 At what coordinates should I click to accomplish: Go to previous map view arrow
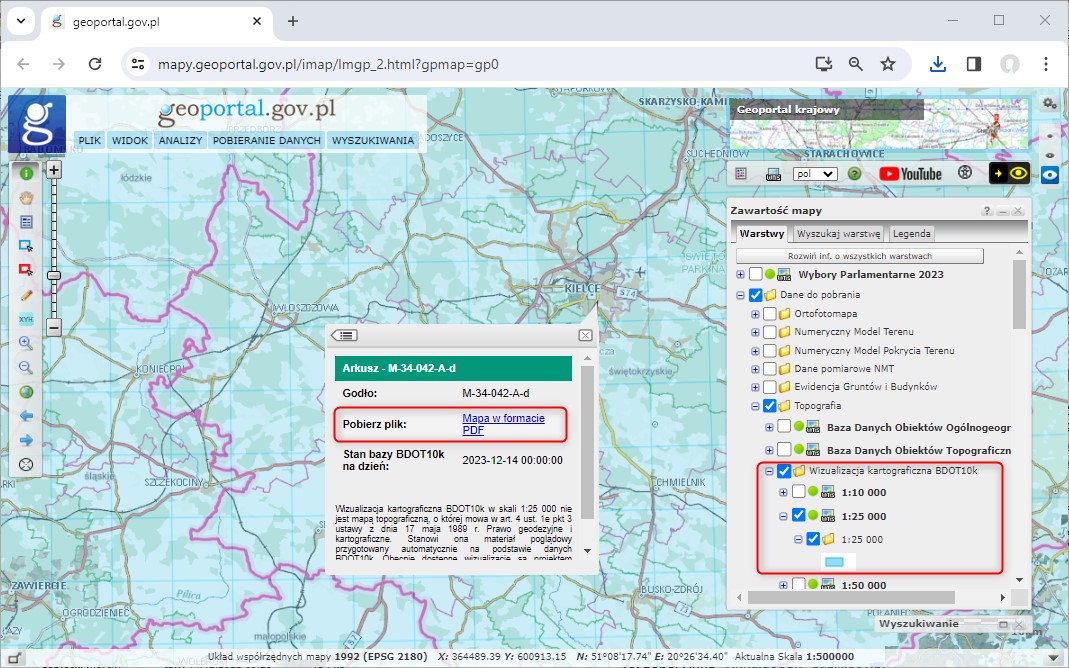point(26,416)
